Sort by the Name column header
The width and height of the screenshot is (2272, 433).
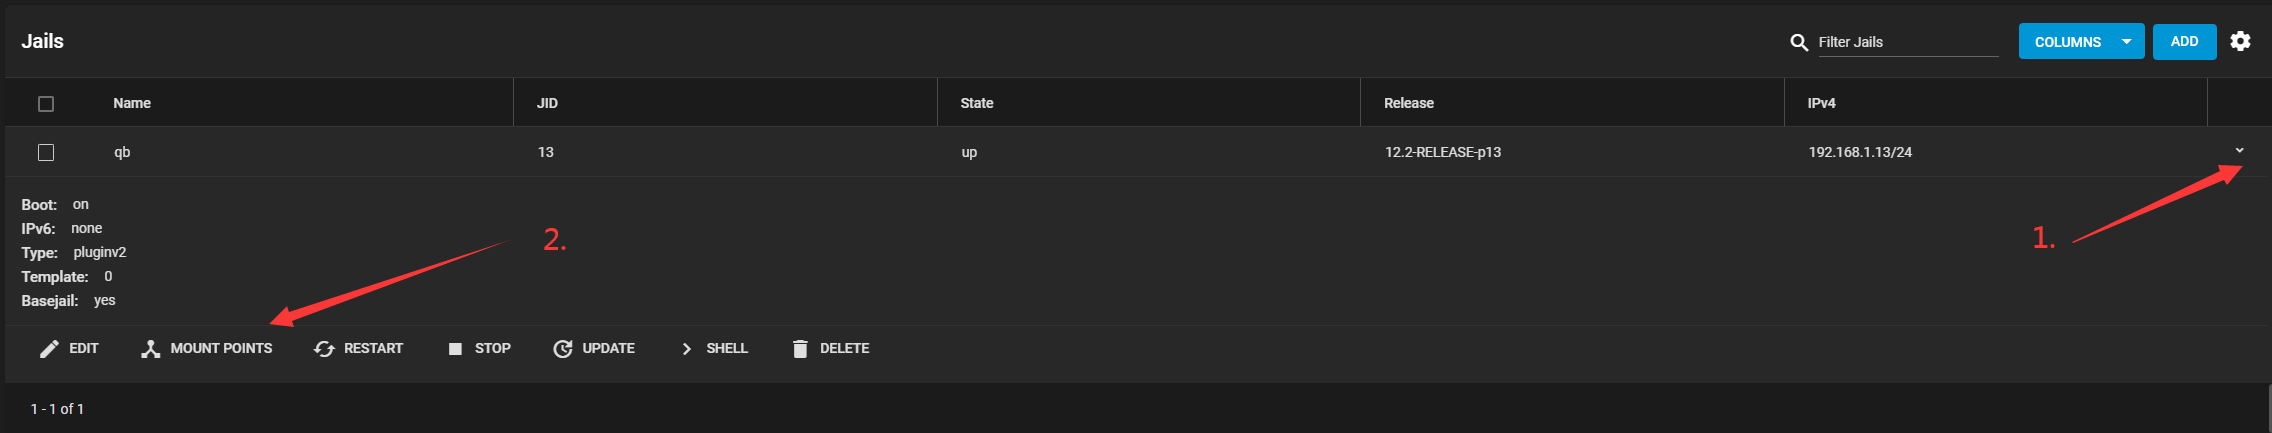(x=132, y=103)
